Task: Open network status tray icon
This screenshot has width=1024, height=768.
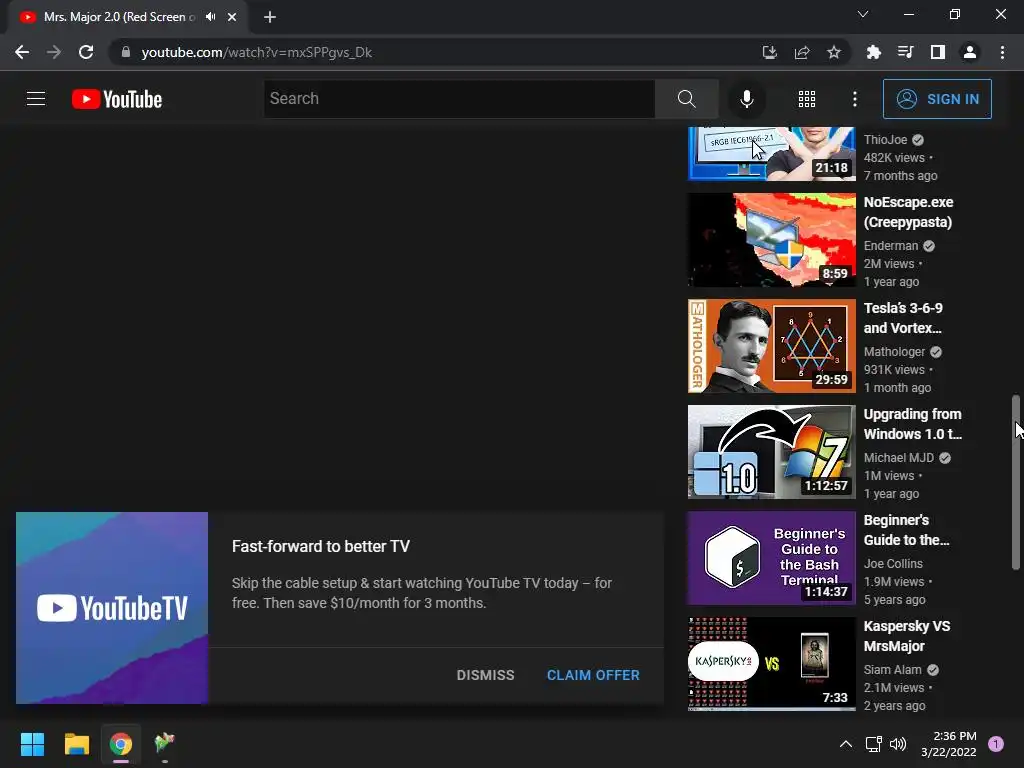Action: pyautogui.click(x=873, y=744)
